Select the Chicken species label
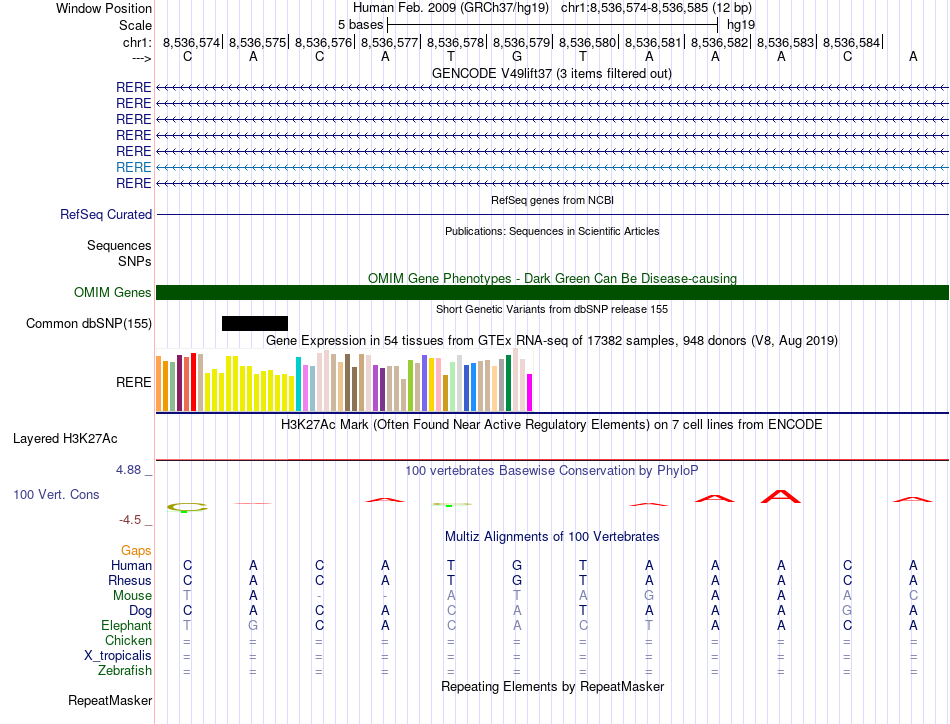 pyautogui.click(x=128, y=640)
